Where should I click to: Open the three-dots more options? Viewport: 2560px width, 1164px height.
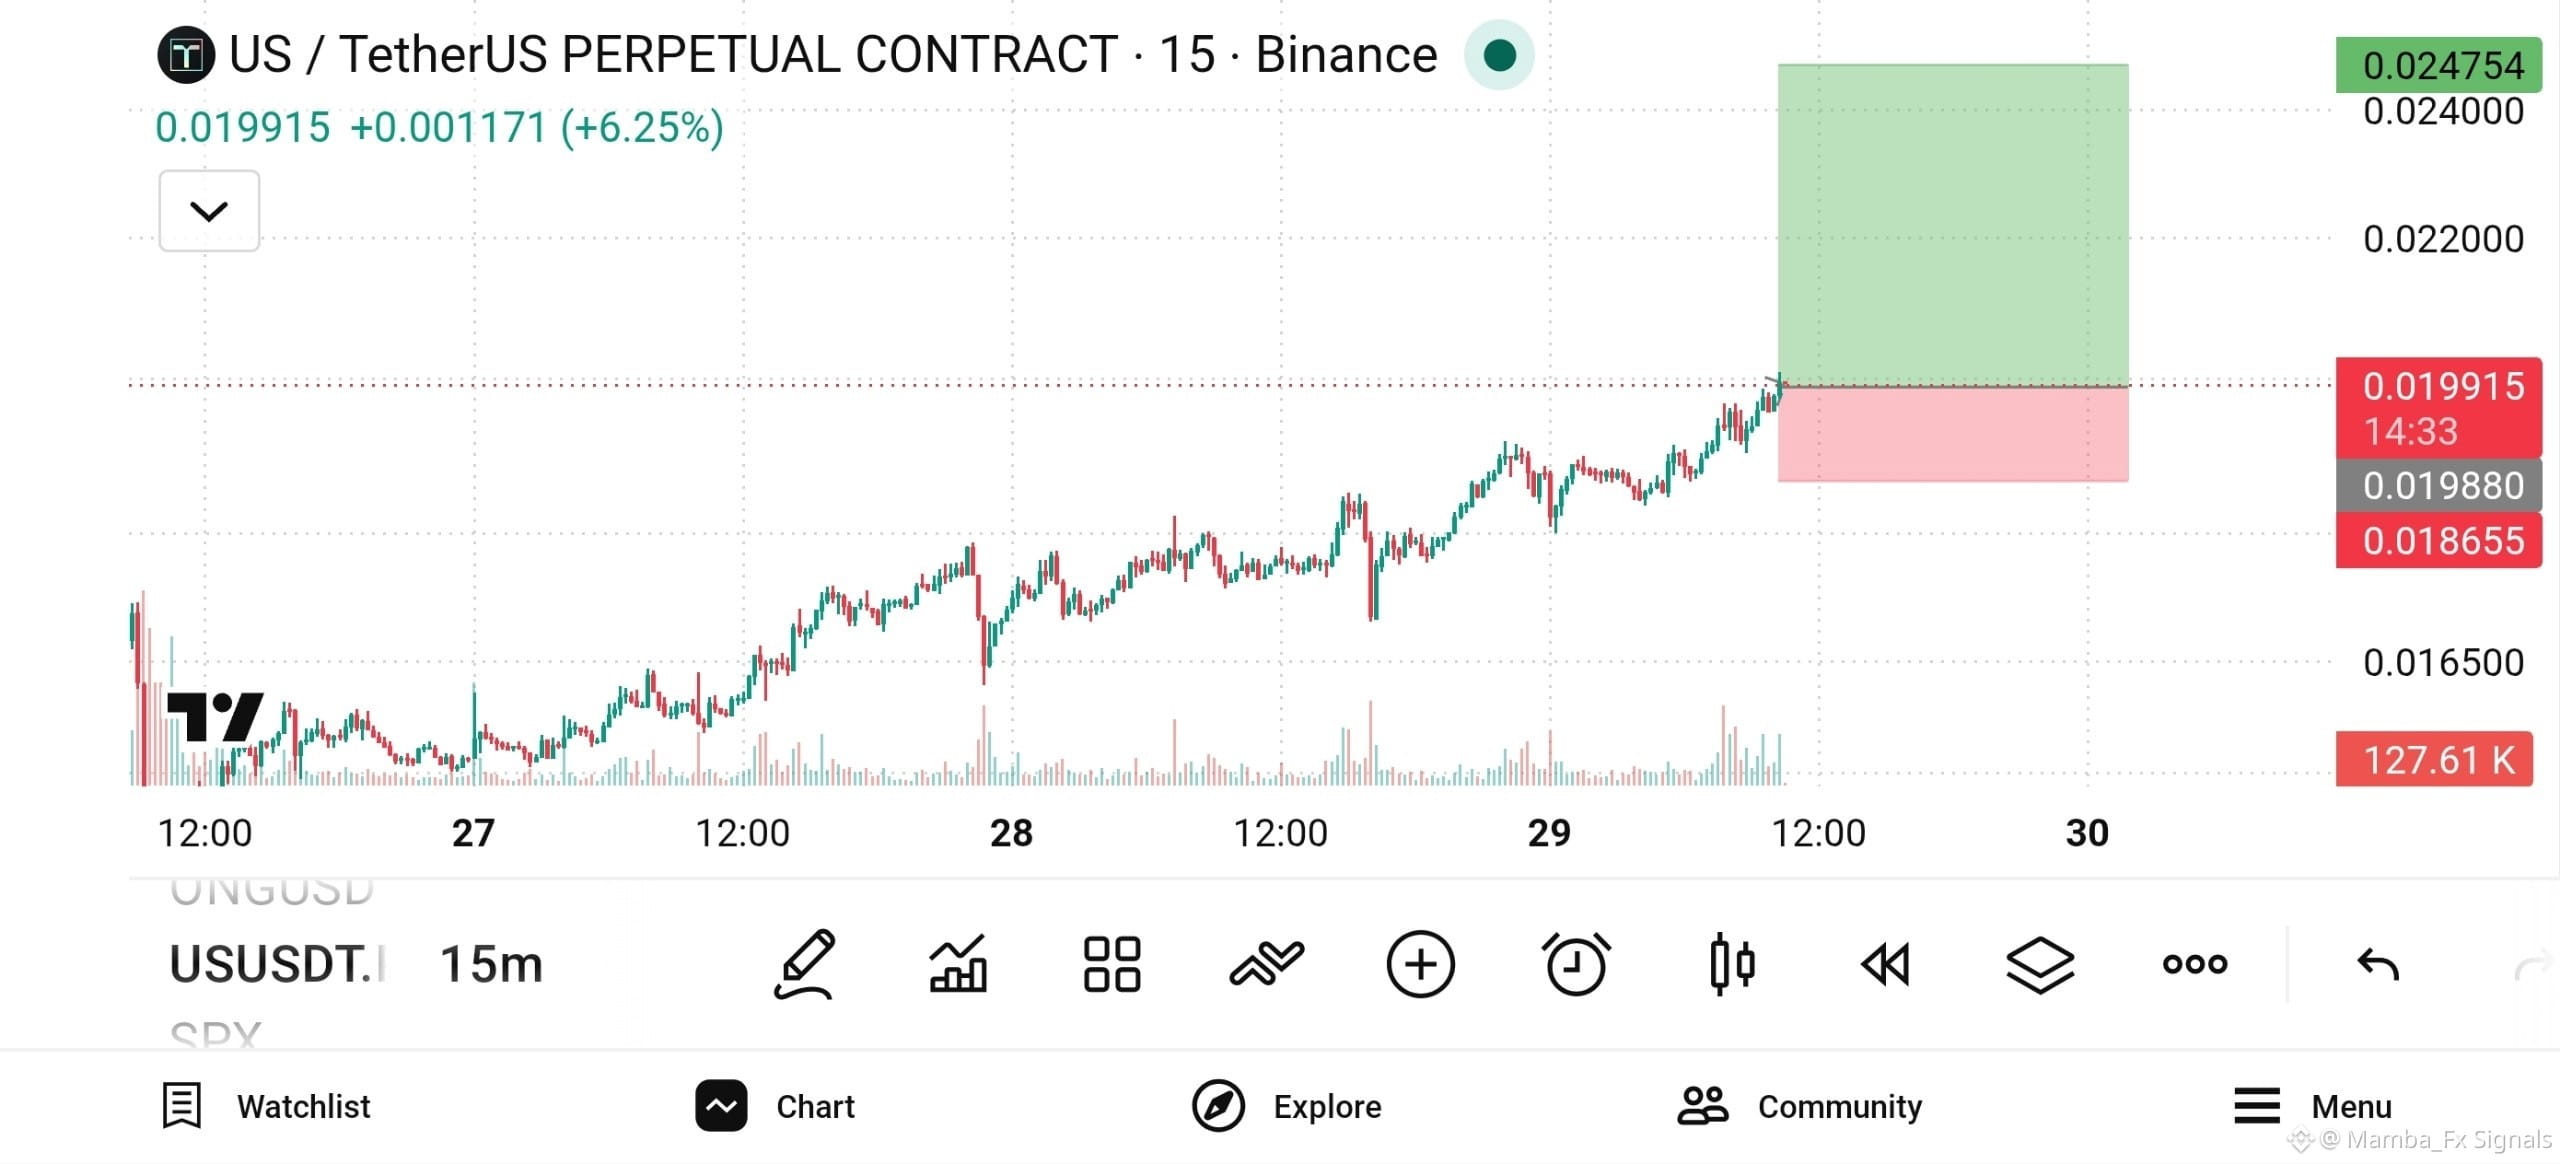coord(2194,964)
